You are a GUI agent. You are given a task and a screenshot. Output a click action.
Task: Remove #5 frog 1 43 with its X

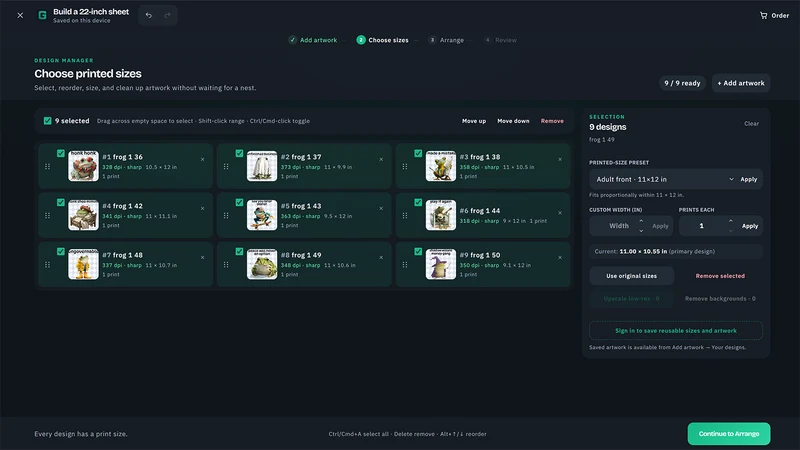pos(381,208)
